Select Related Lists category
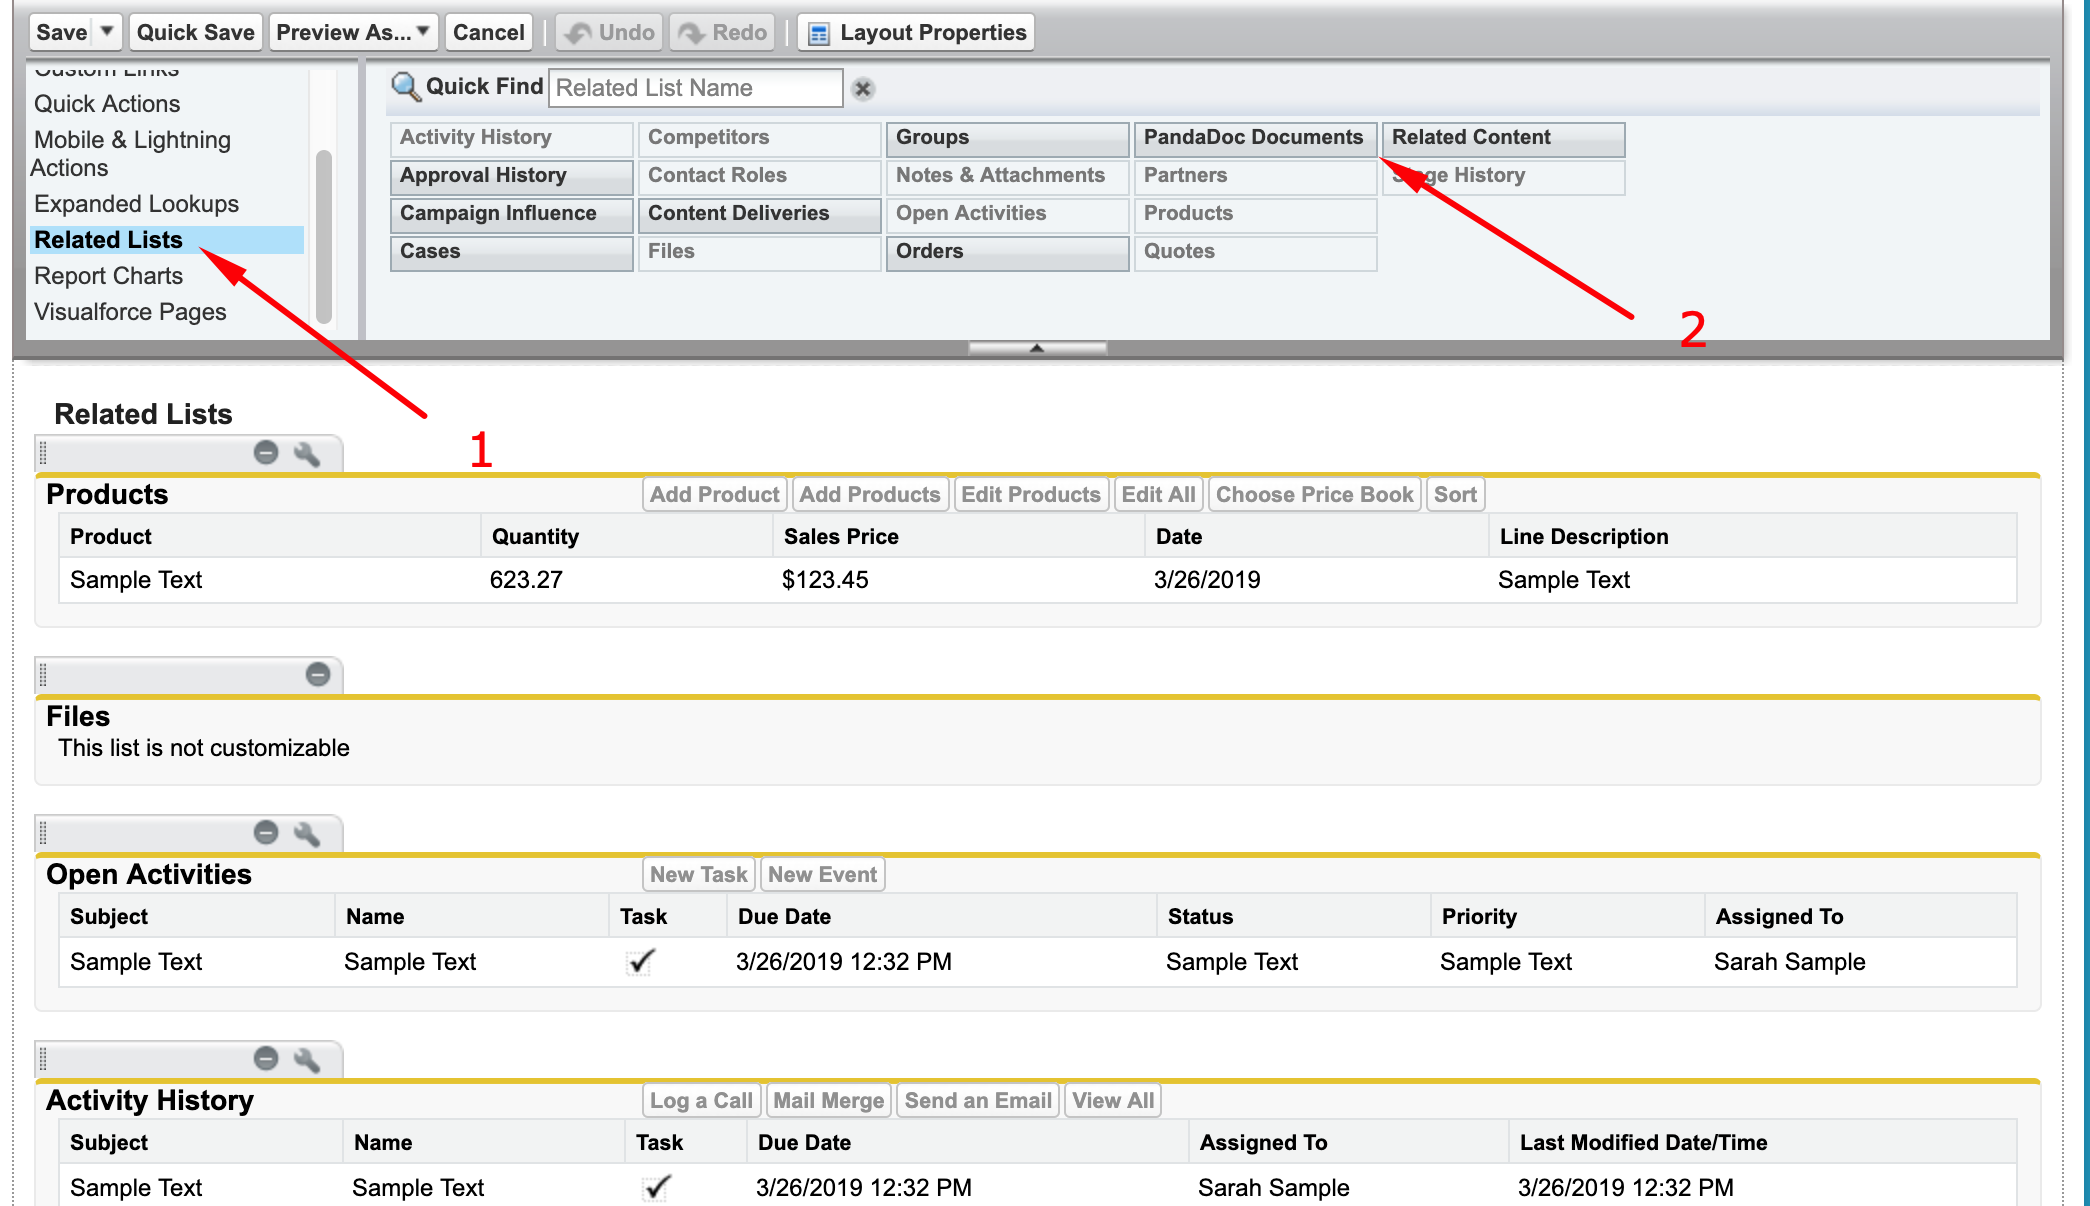The image size is (2090, 1206). 166,240
